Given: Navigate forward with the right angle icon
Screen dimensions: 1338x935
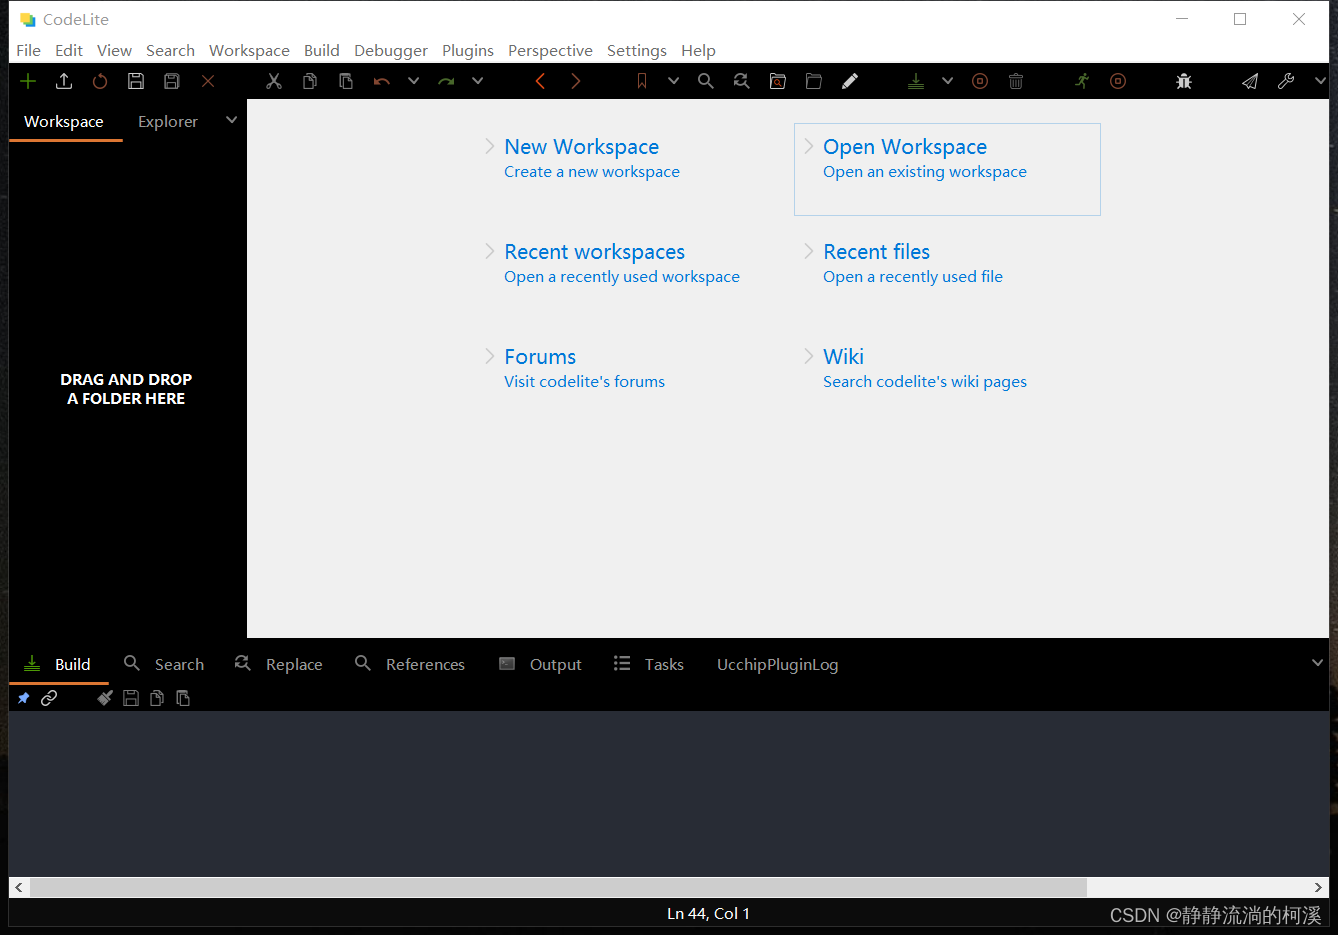Looking at the screenshot, I should [x=576, y=81].
